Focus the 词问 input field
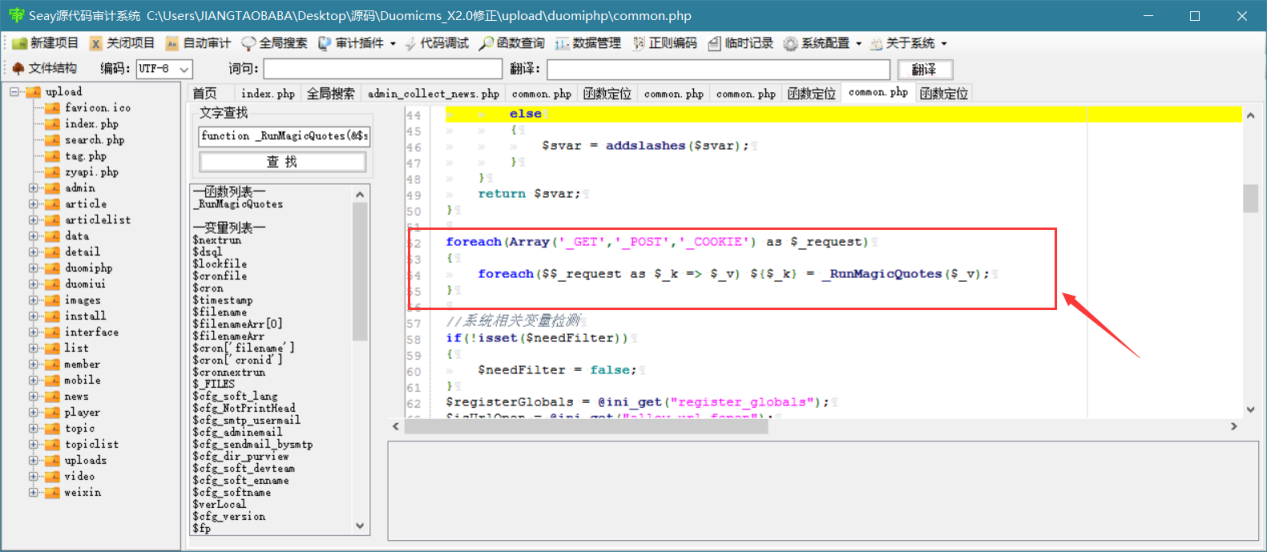 click(383, 69)
